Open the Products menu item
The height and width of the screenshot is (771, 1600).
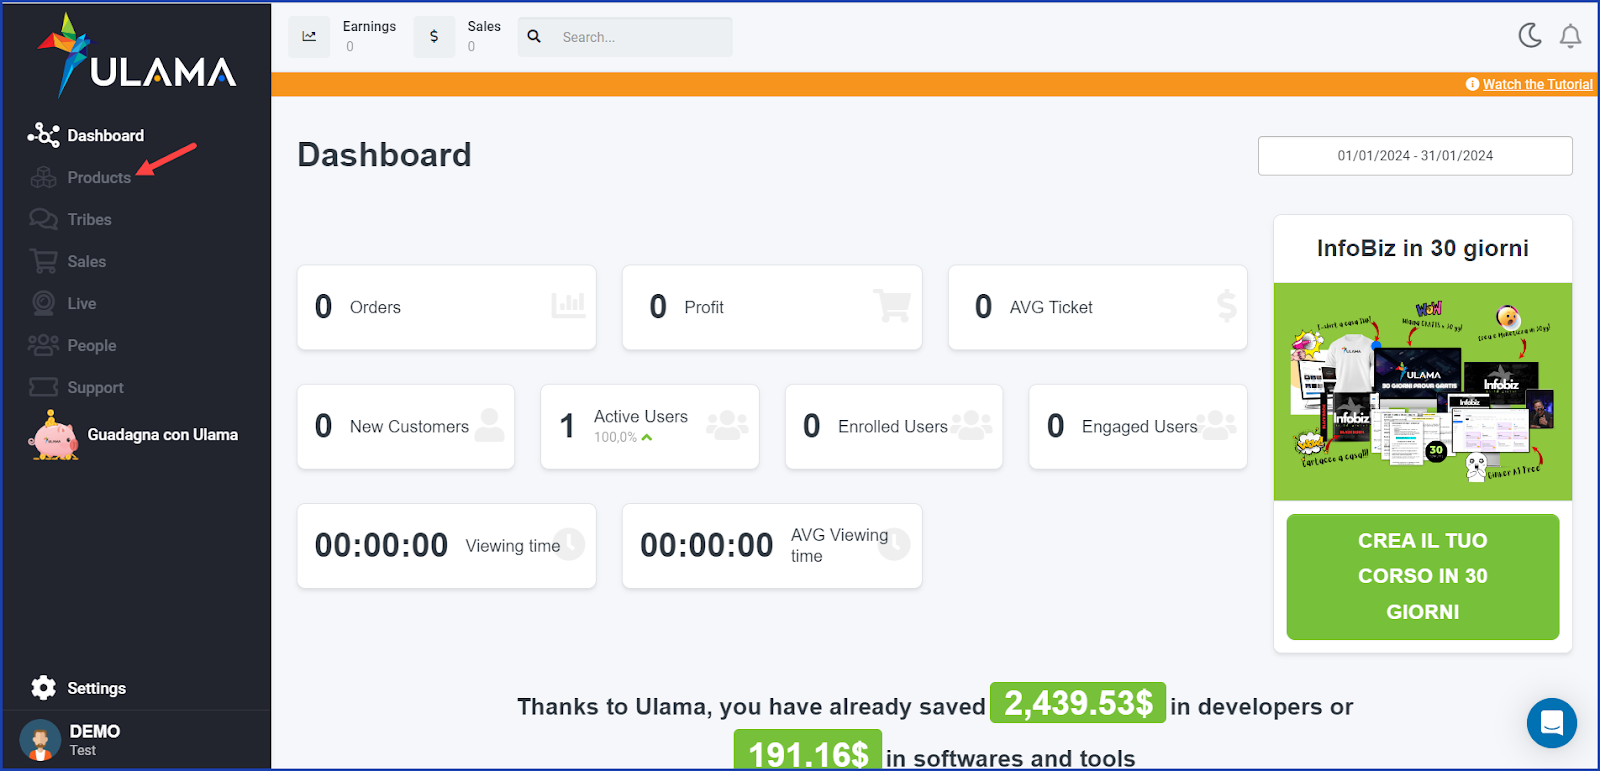[99, 177]
